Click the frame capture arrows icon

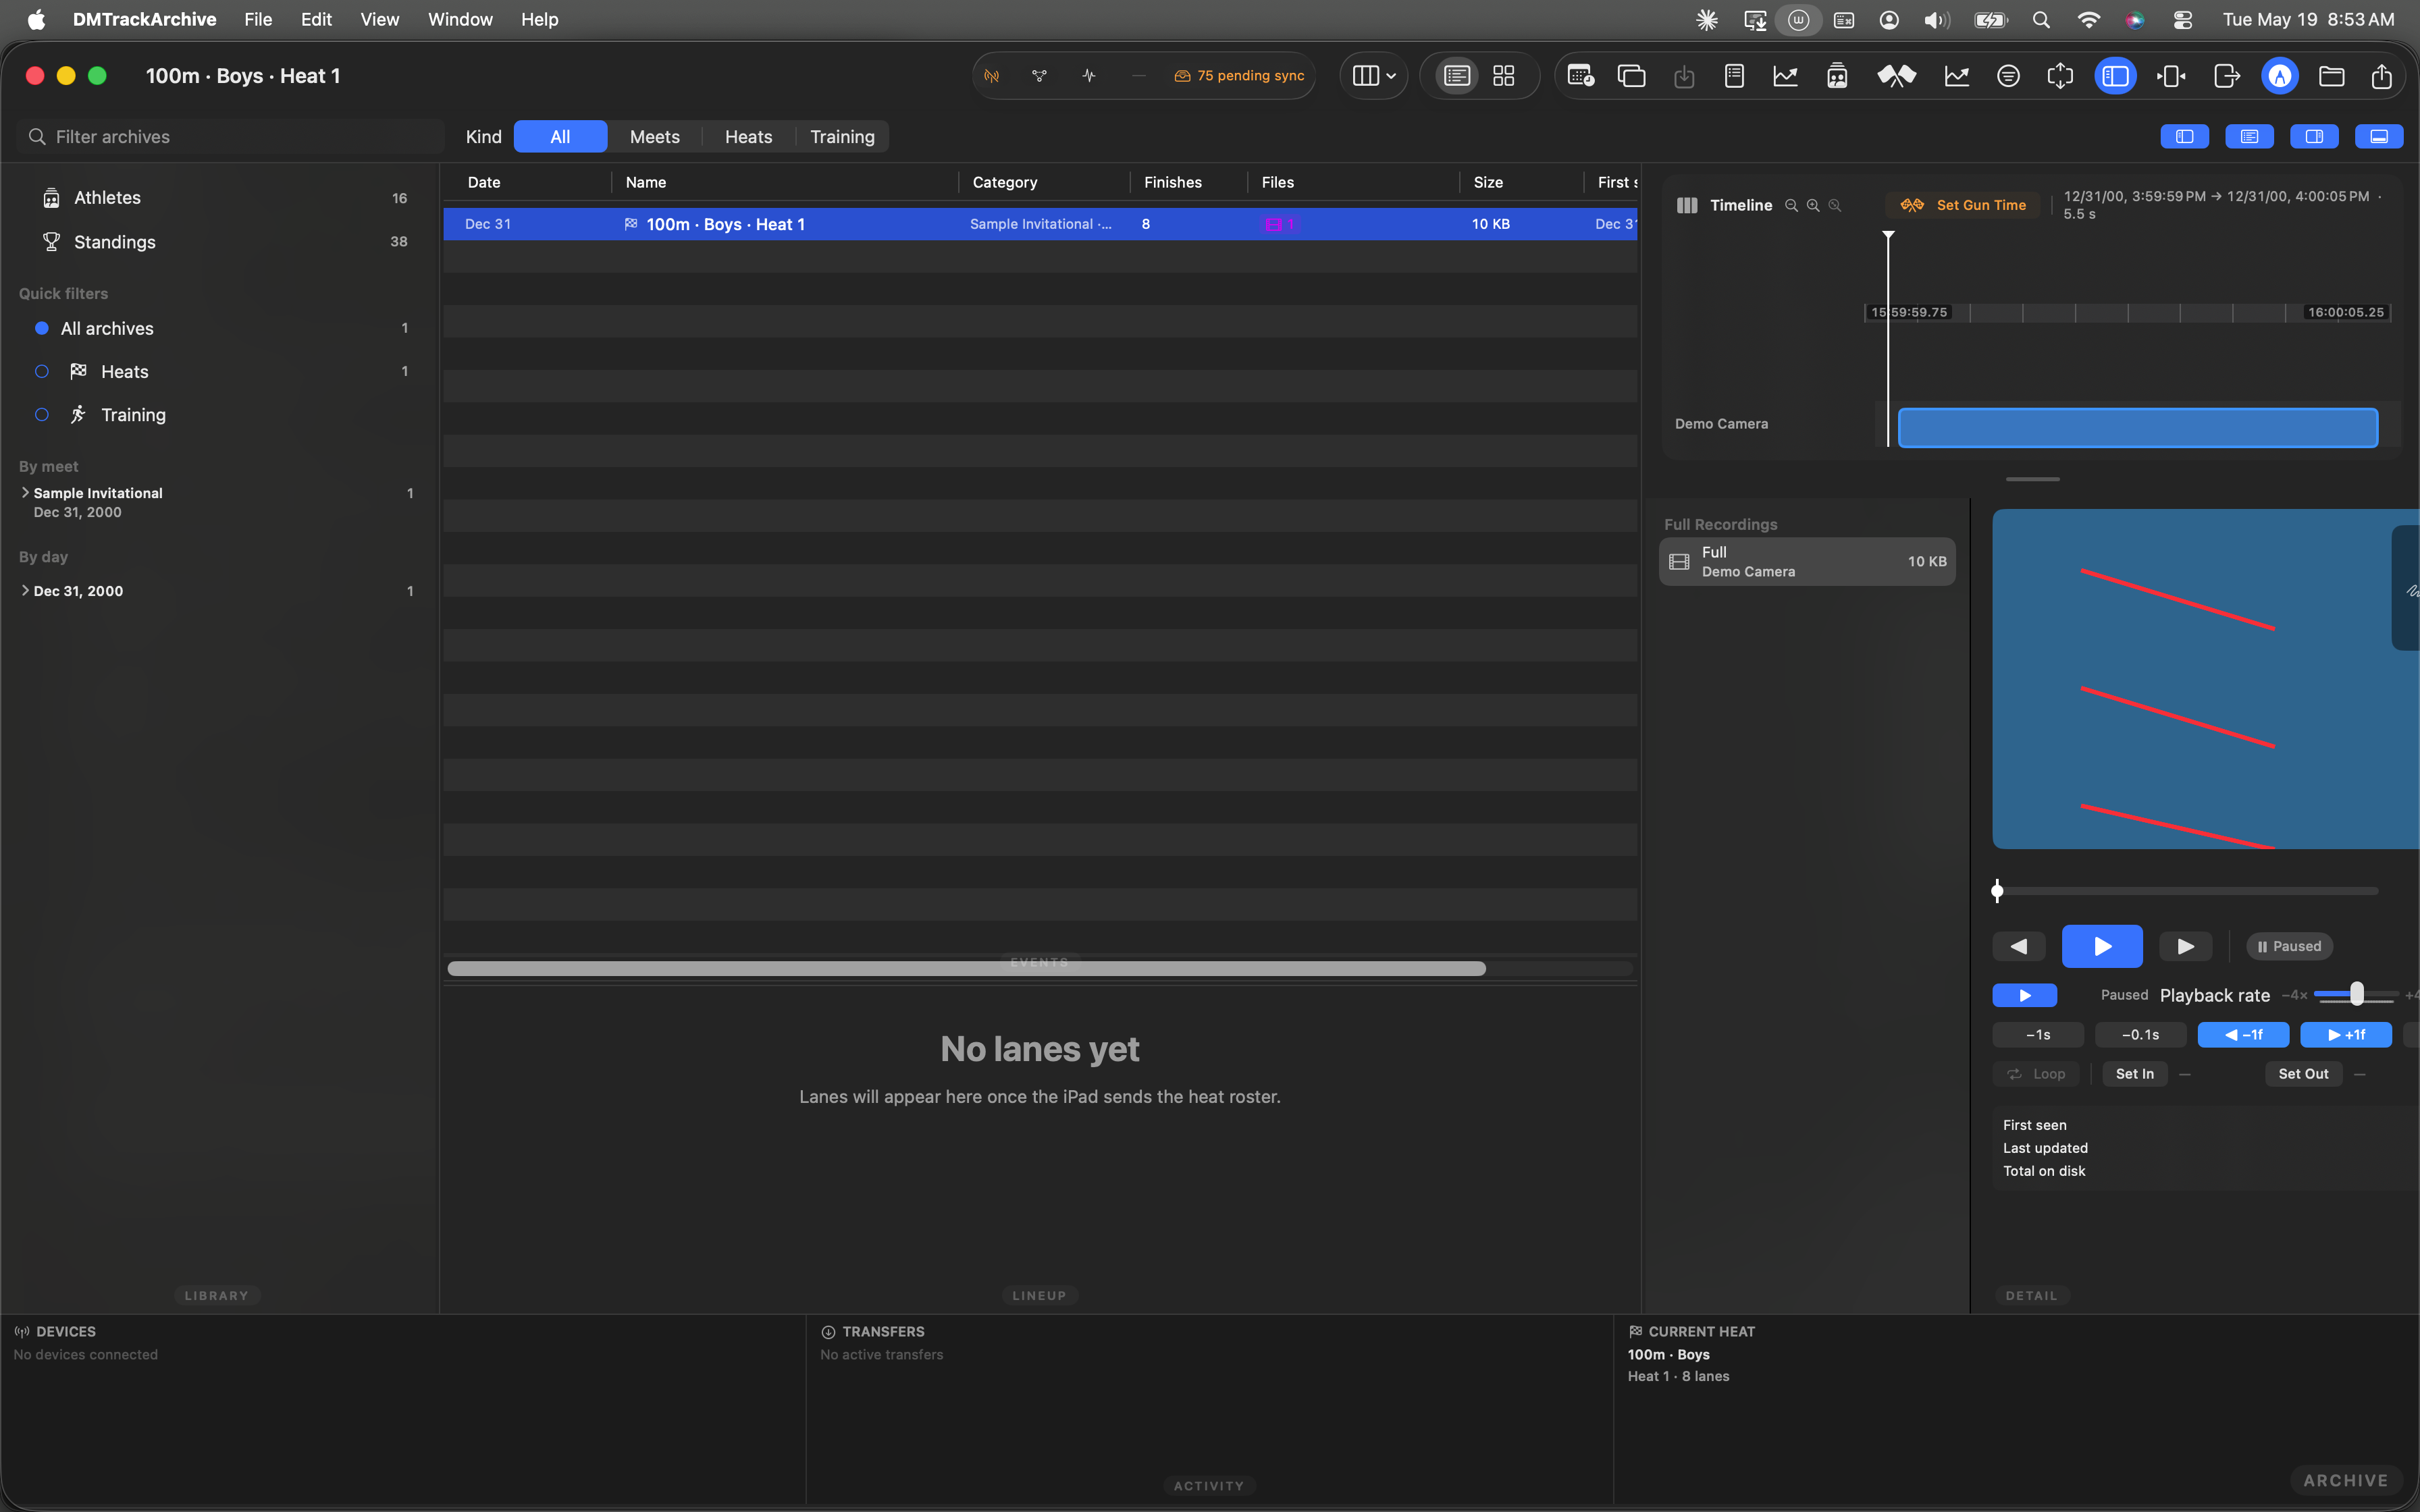2061,76
